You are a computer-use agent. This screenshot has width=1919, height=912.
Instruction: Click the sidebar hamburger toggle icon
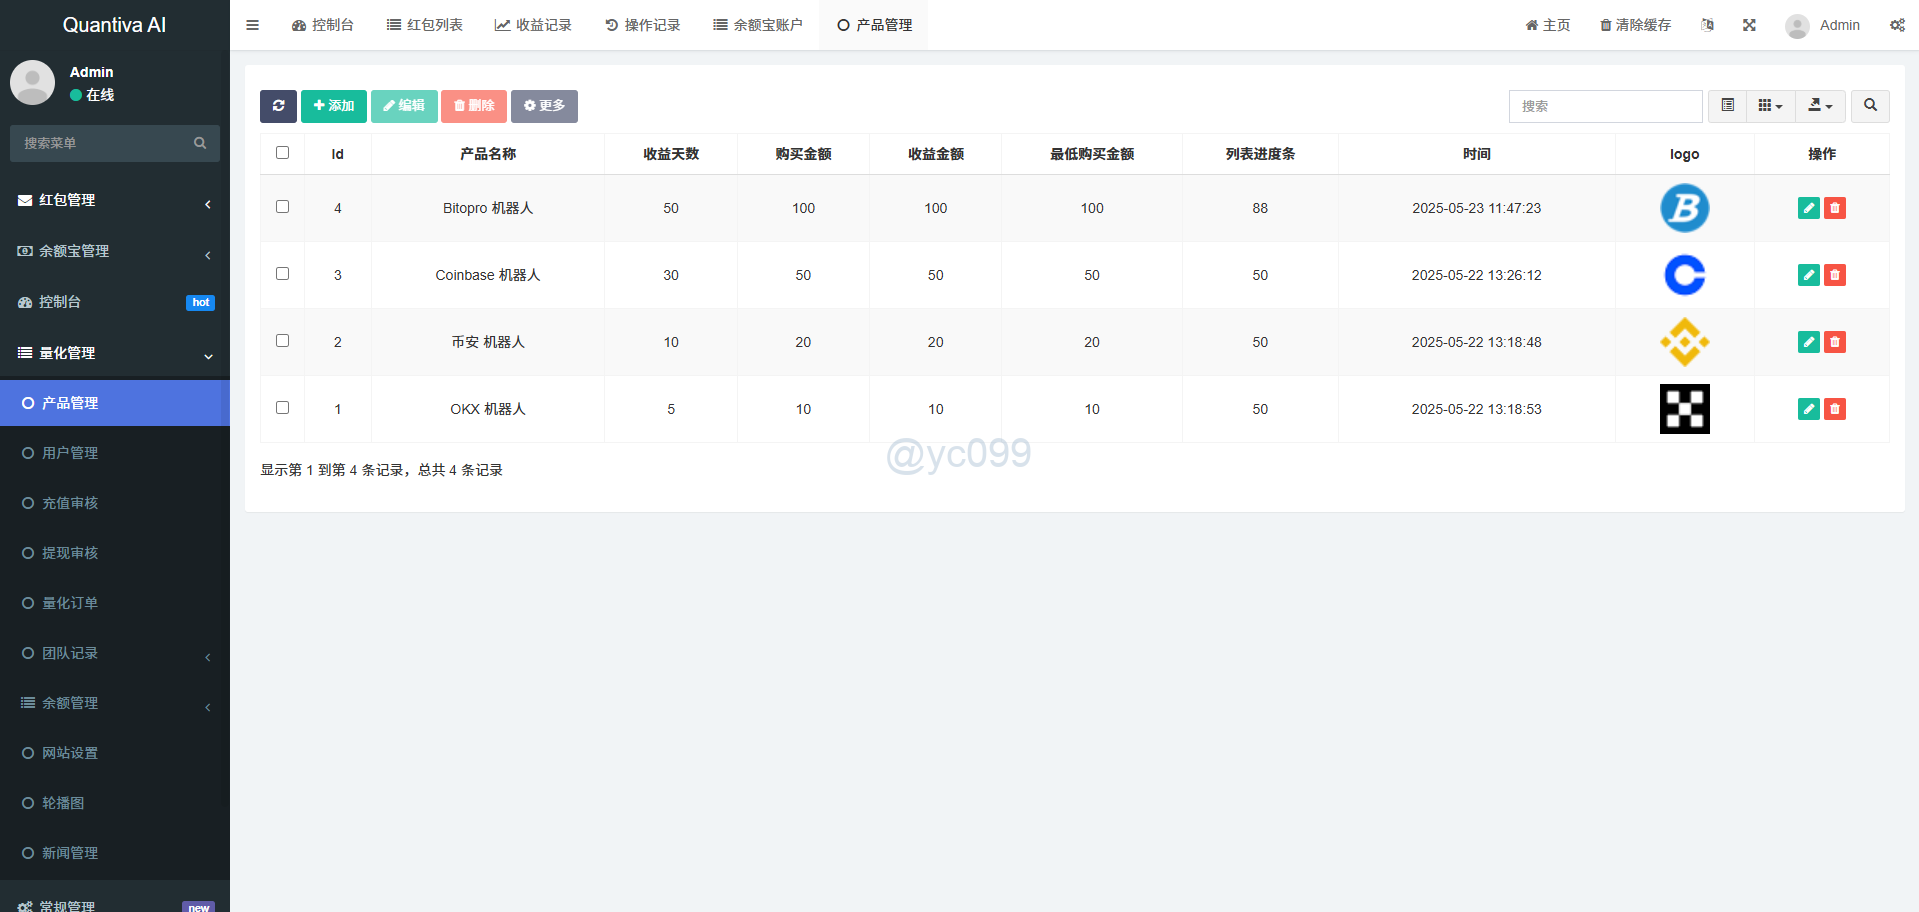(x=253, y=25)
